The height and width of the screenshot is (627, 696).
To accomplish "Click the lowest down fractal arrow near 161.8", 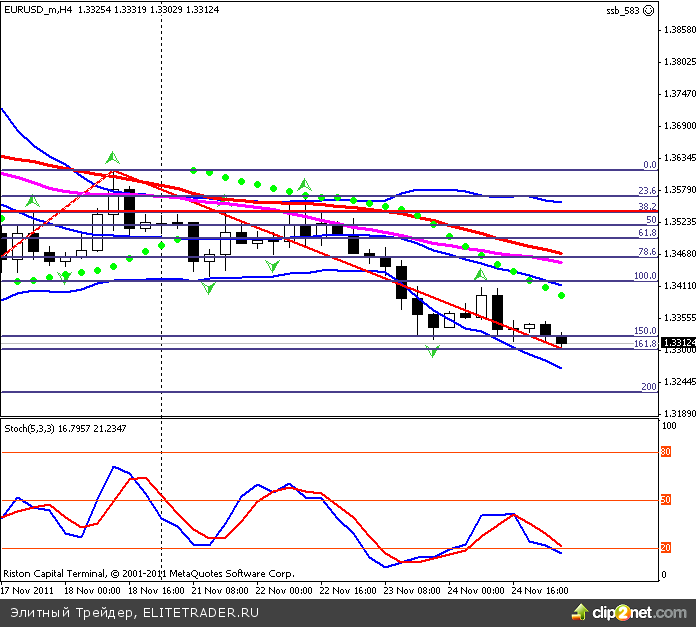I will (x=432, y=352).
